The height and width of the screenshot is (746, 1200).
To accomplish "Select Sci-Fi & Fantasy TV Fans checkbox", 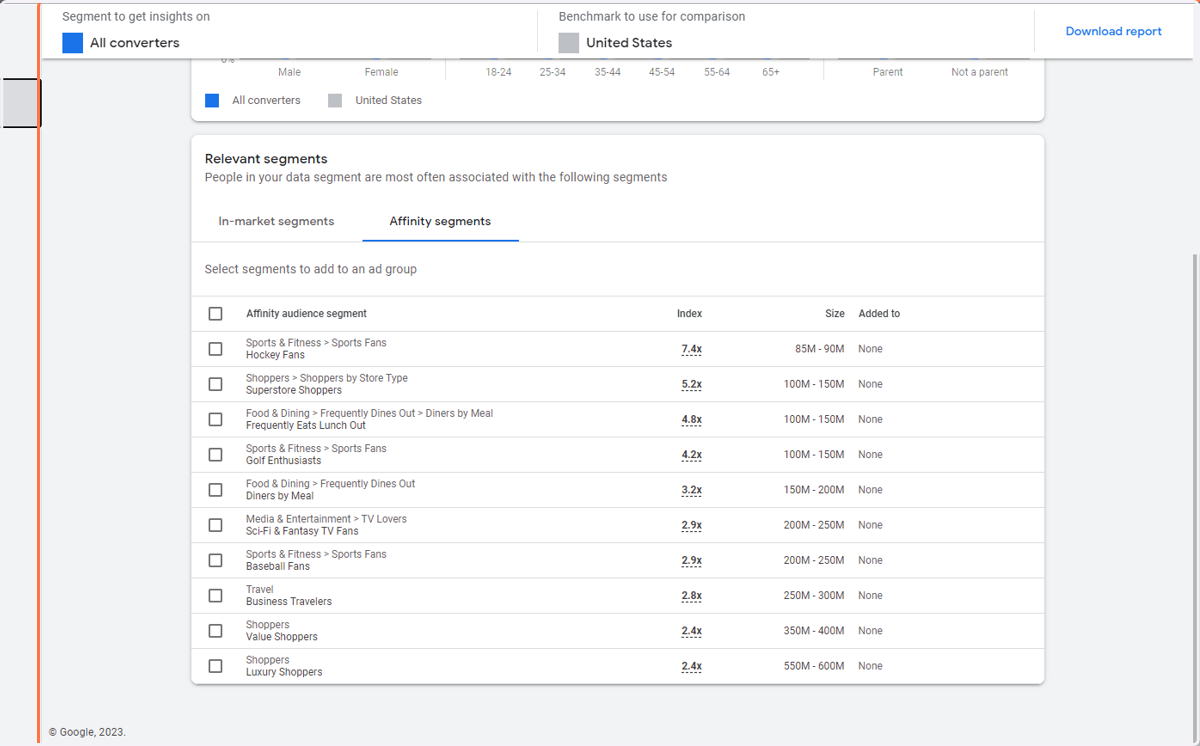I will pos(215,525).
